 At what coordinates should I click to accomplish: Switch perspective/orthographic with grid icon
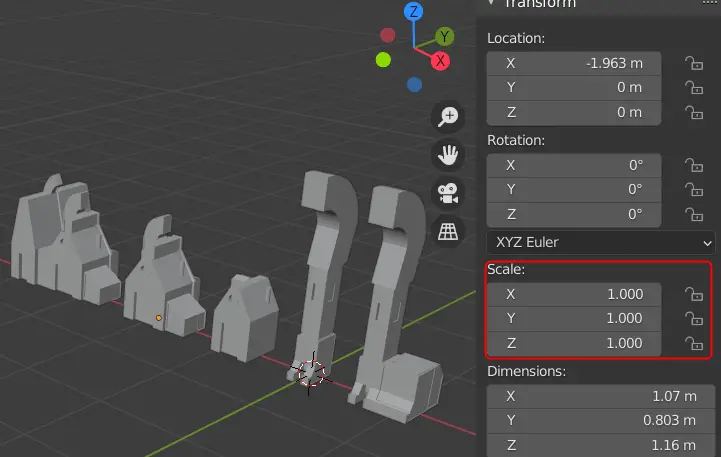pos(448,231)
